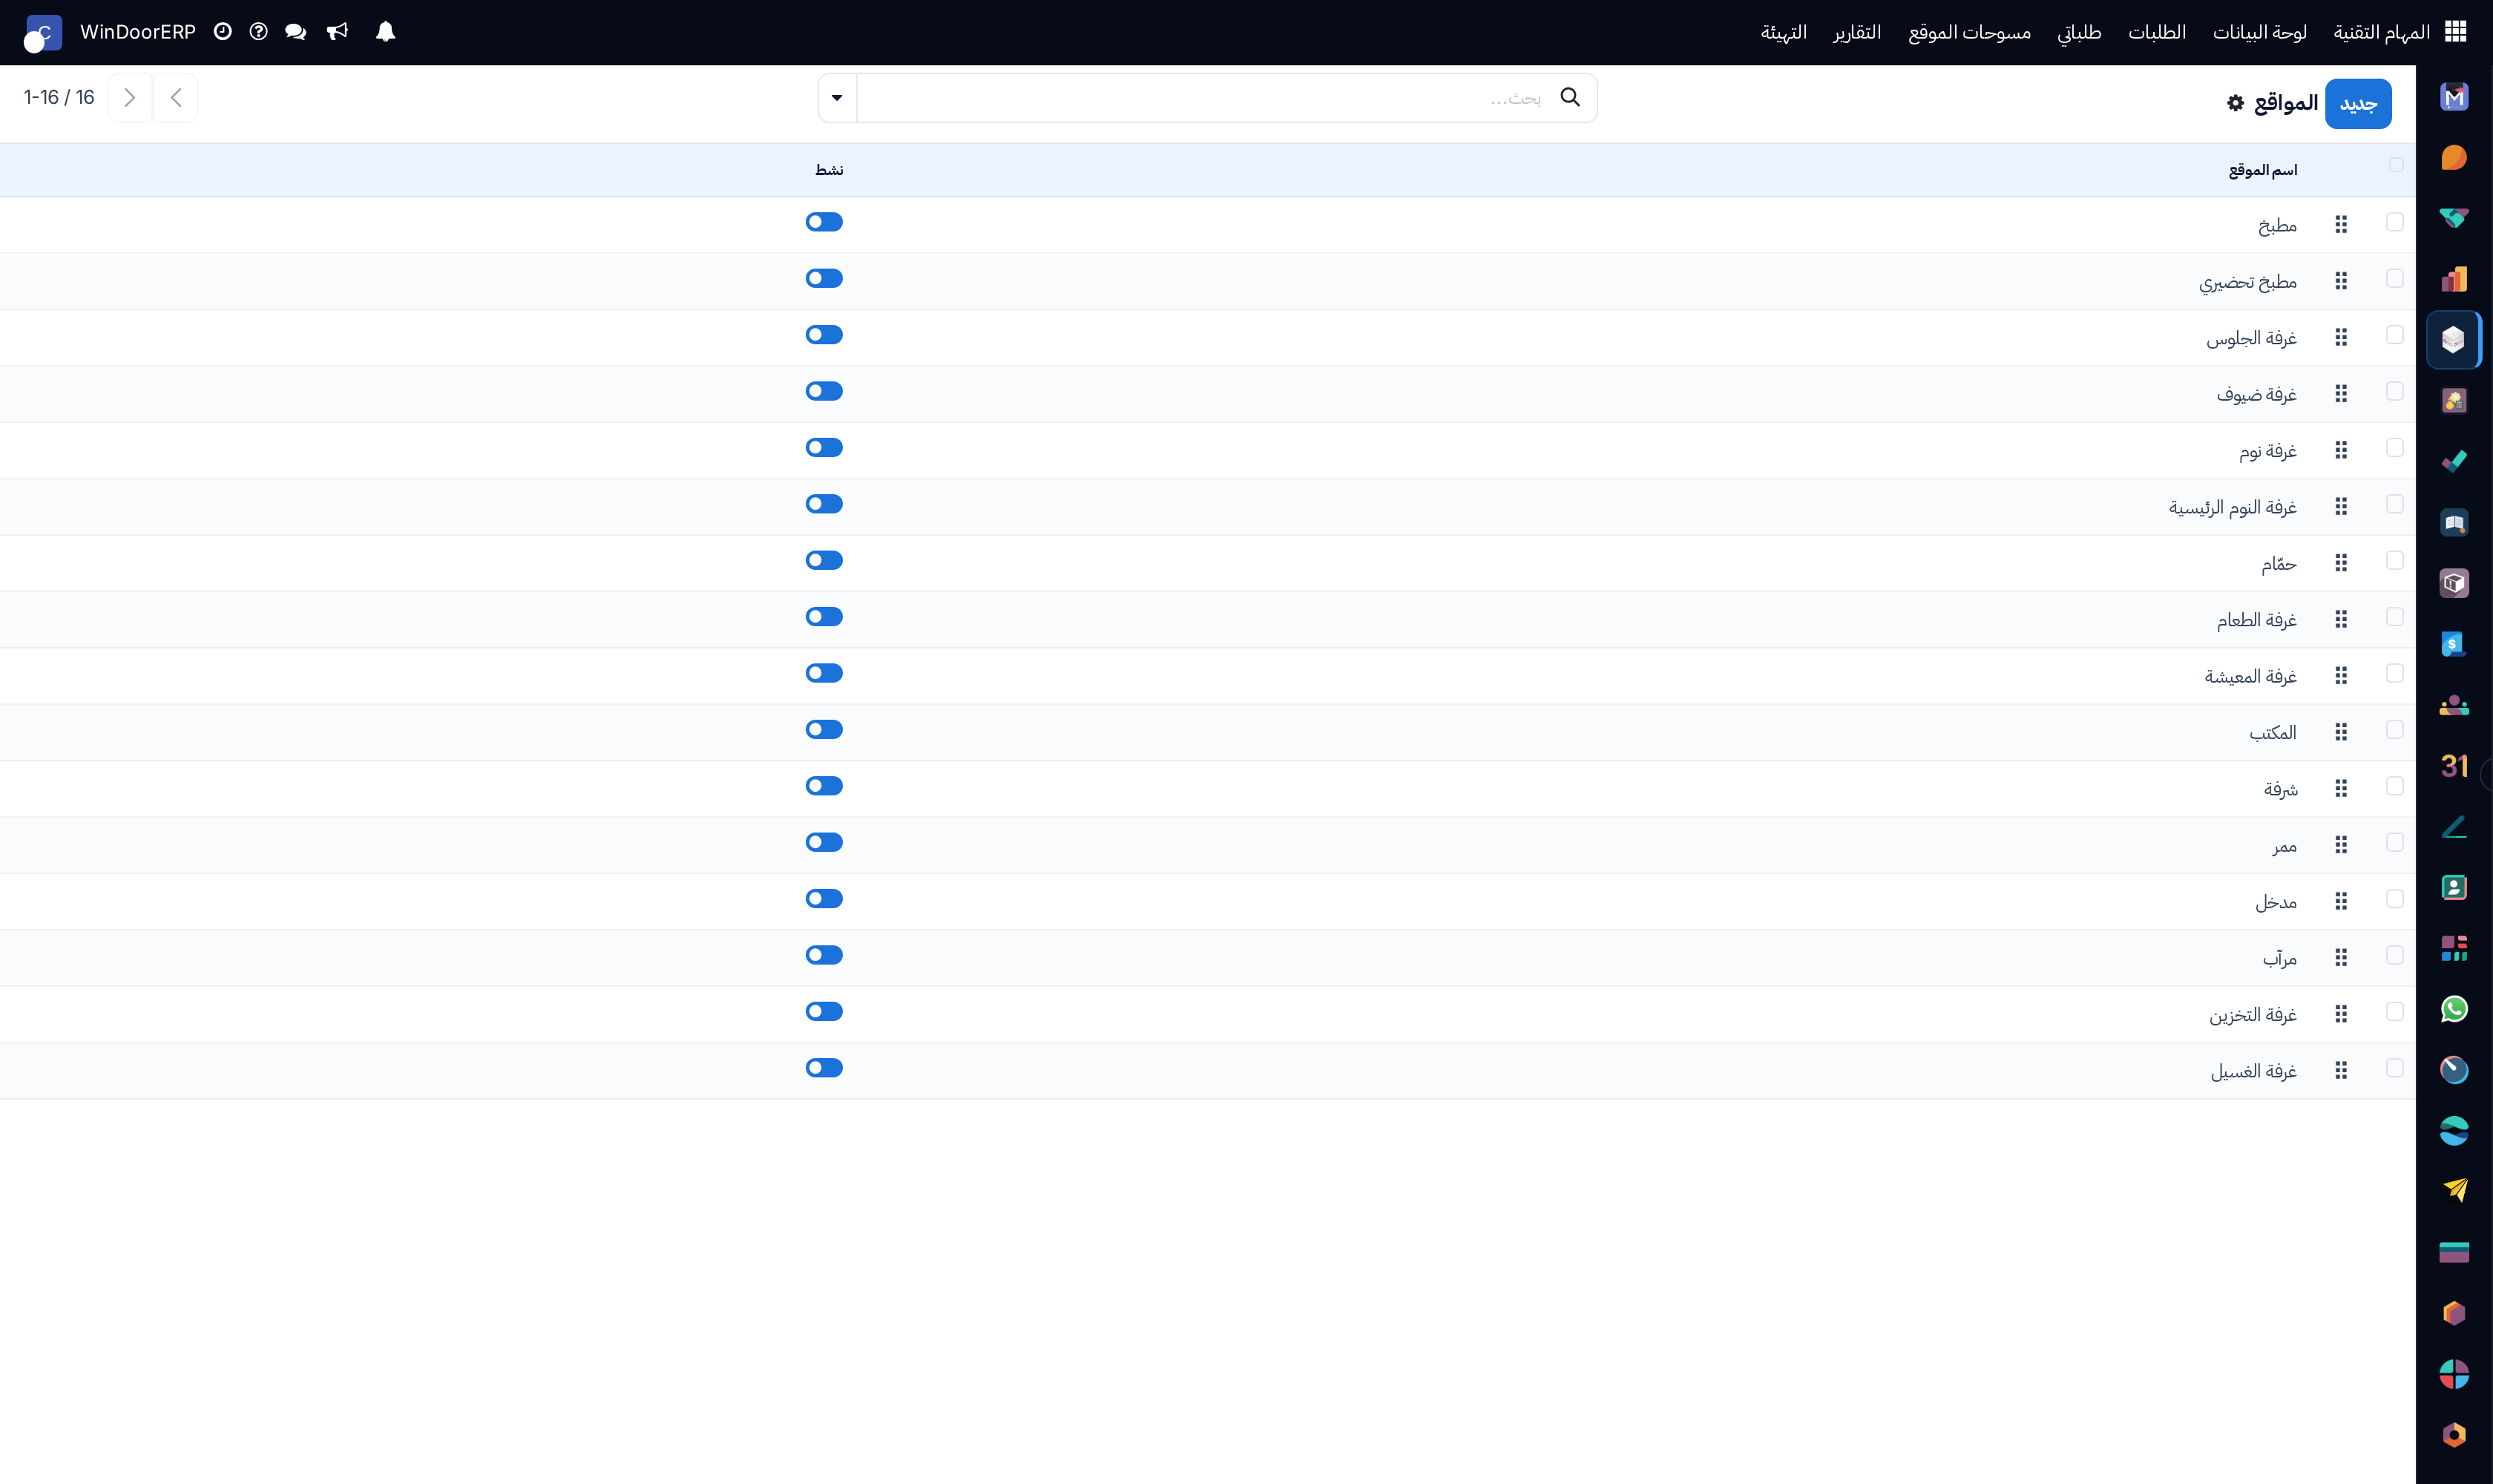Click the WinDoorERP company name
The image size is (2493, 1484).
pyautogui.click(x=138, y=32)
